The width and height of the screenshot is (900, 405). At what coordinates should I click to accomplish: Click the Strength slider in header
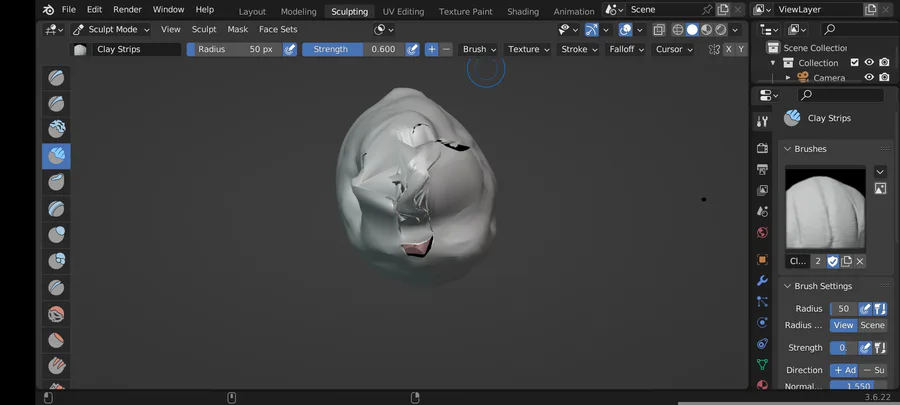[352, 49]
